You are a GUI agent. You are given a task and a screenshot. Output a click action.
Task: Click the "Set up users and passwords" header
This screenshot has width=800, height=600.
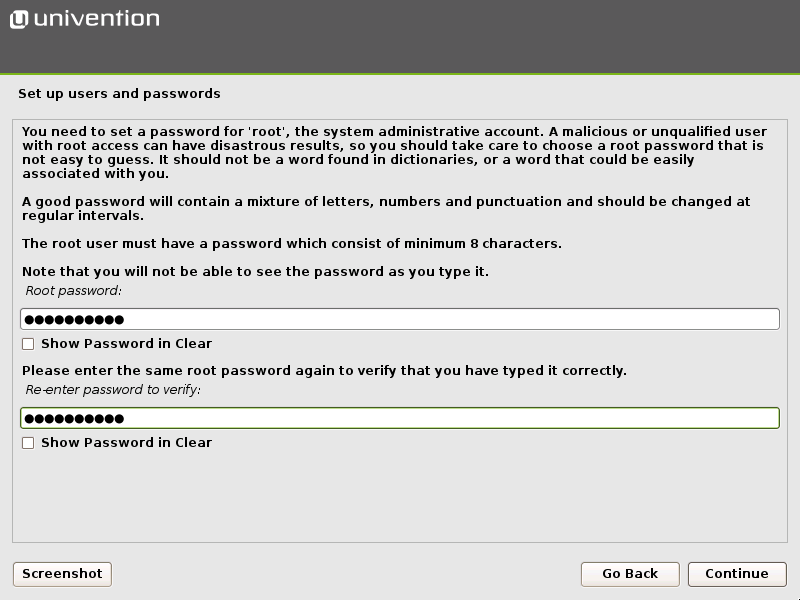pos(118,93)
